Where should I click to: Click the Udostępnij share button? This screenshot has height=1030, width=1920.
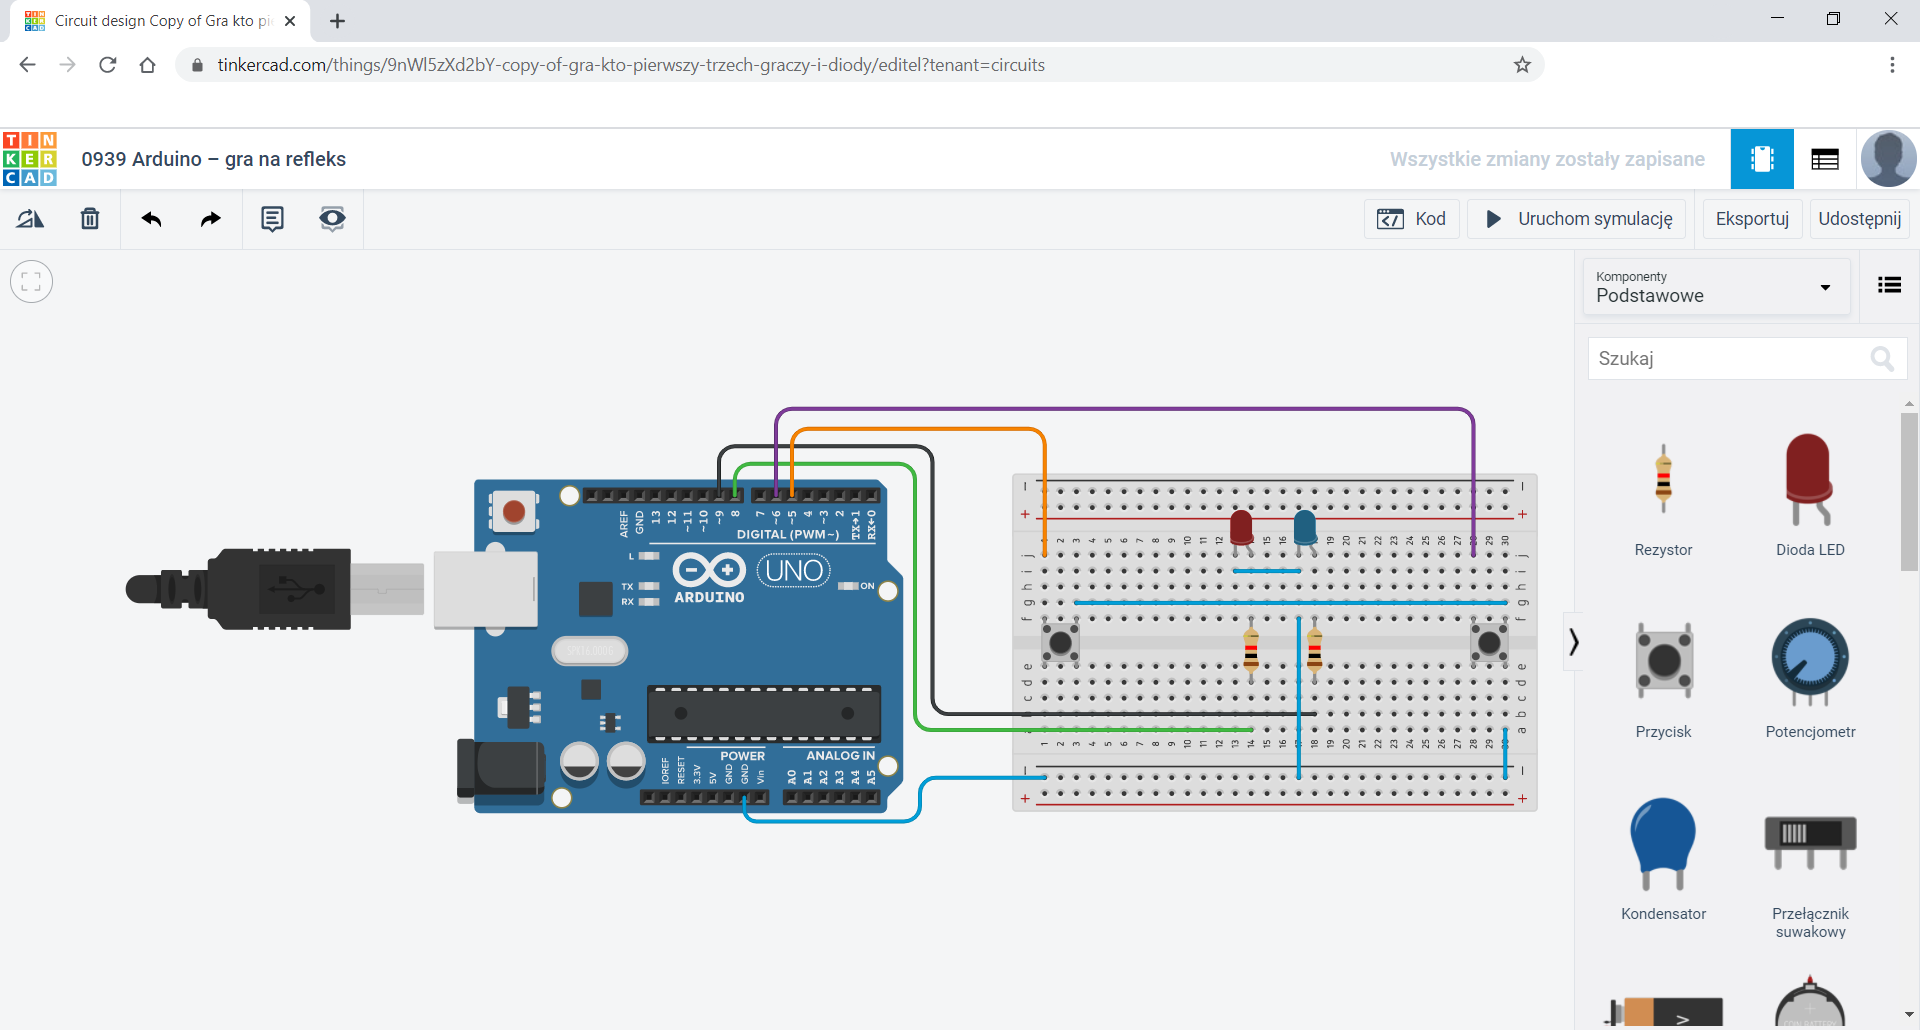1860,219
